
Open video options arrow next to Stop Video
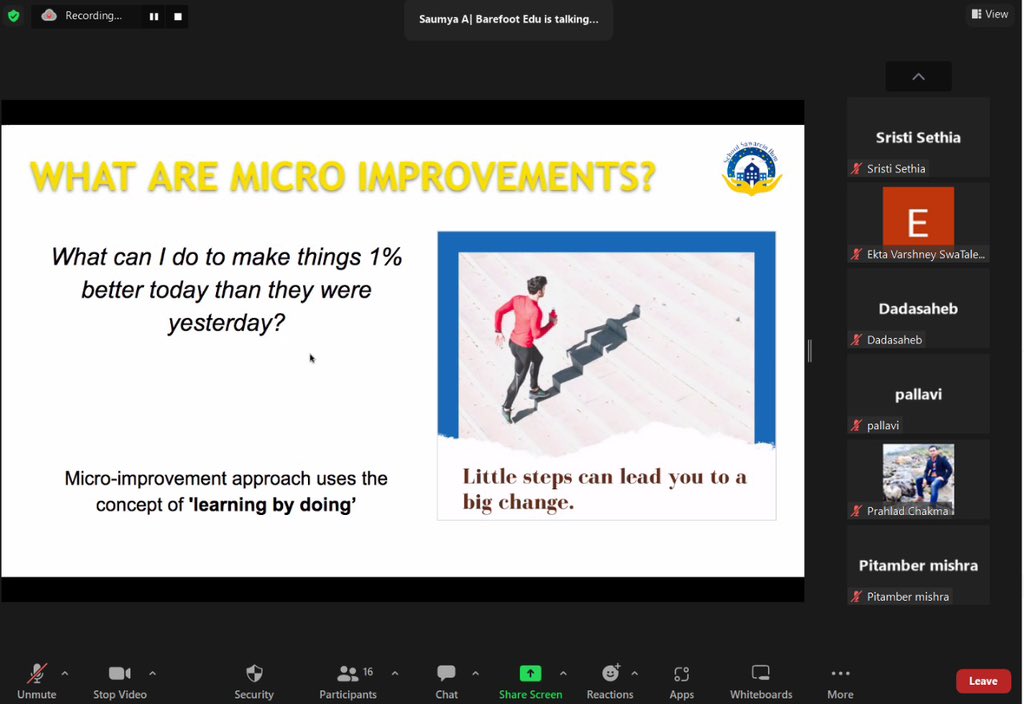coord(152,673)
